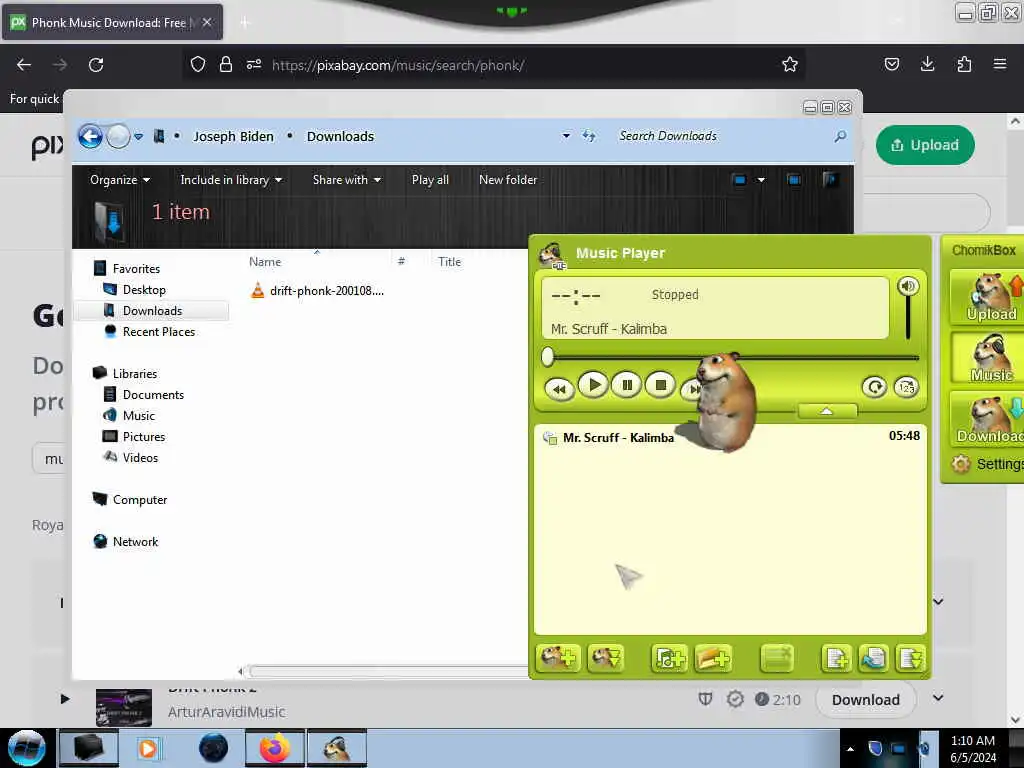Select Network in the navigation pane
The image size is (1024, 768).
[125, 541]
